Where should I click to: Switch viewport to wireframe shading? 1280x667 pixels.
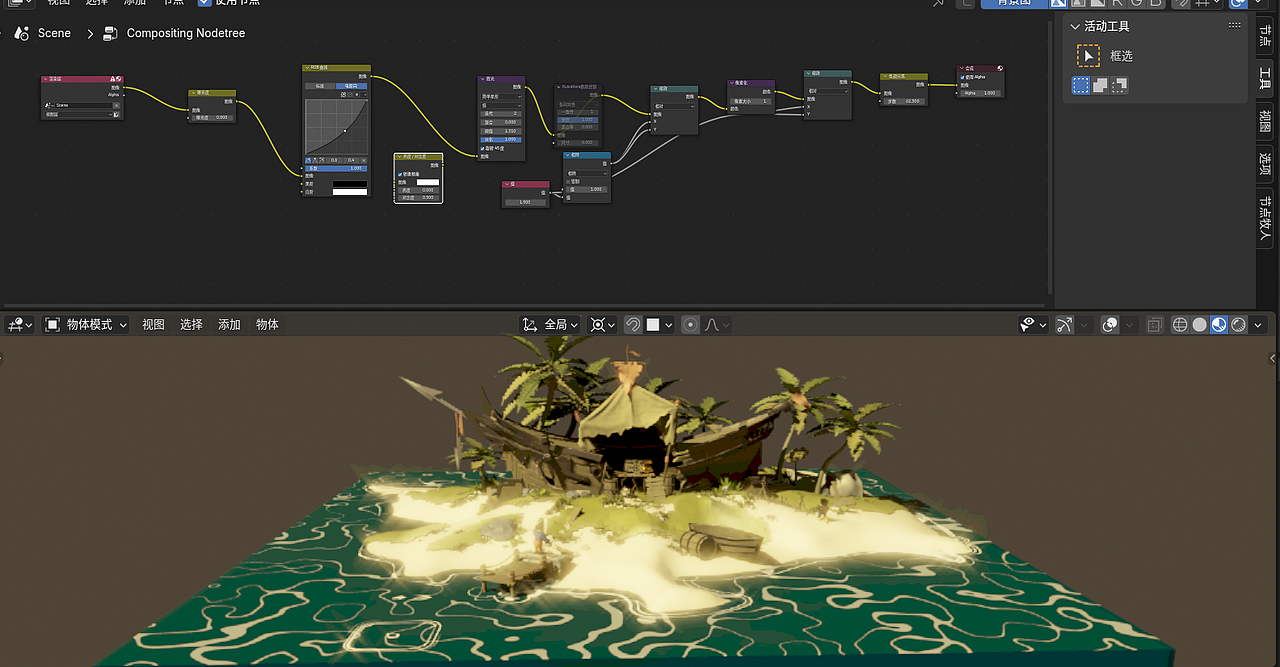[1180, 325]
